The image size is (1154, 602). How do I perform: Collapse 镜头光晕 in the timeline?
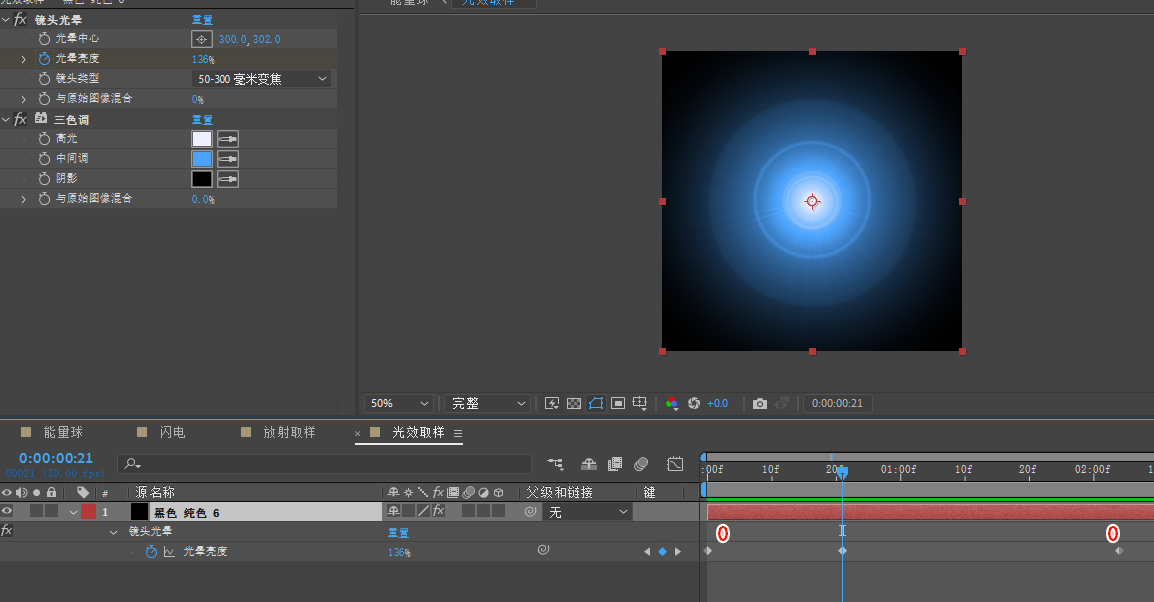click(x=113, y=532)
